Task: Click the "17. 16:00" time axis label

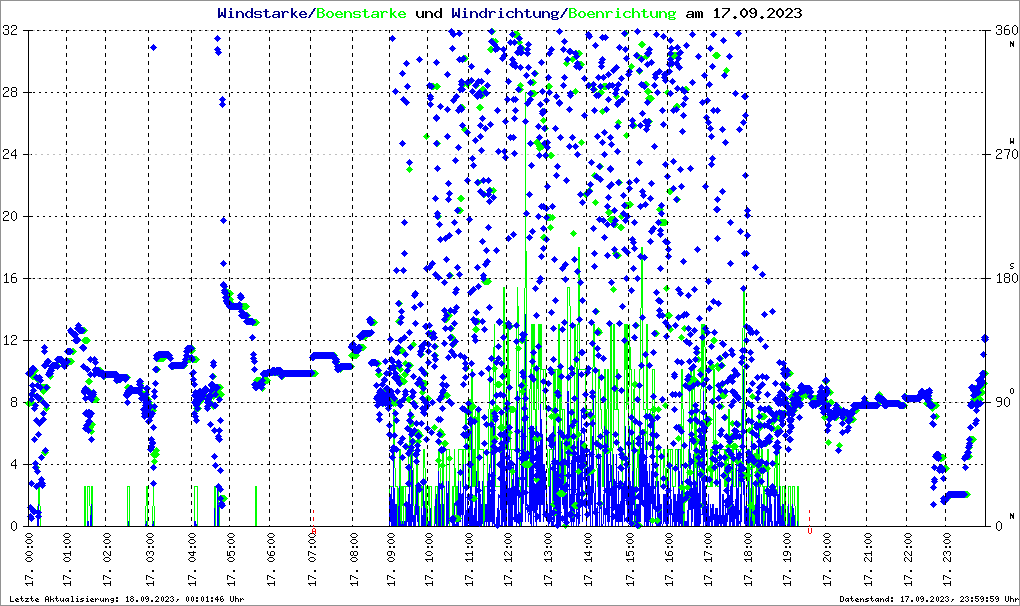Action: pyautogui.click(x=669, y=559)
